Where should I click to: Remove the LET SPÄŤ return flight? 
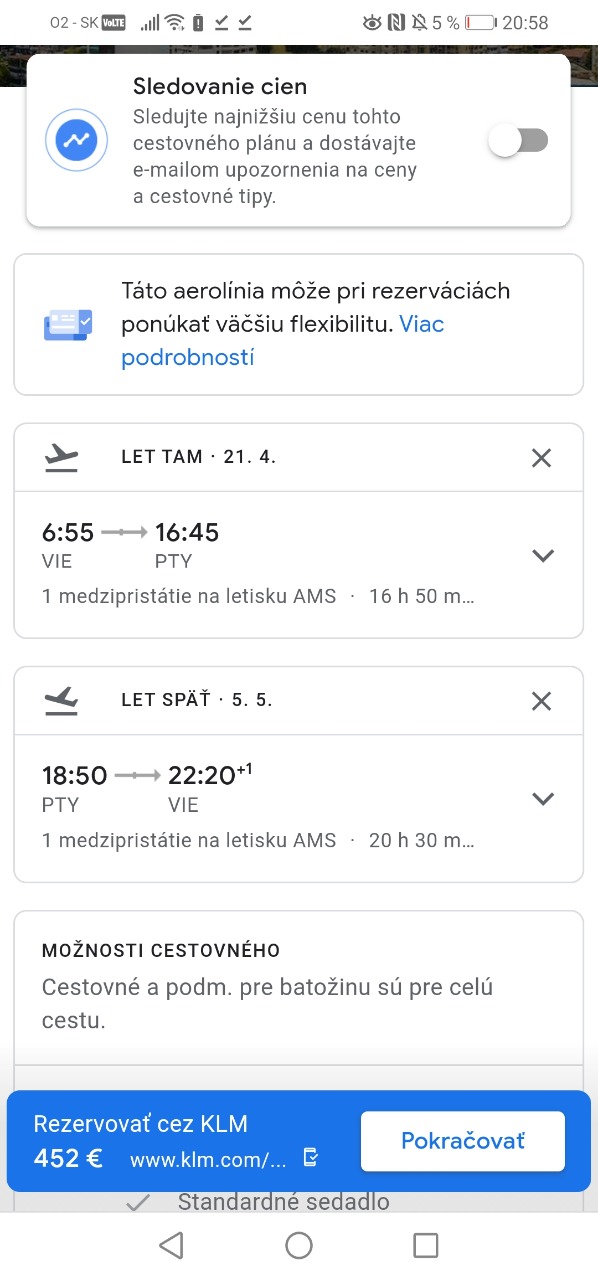coord(541,701)
